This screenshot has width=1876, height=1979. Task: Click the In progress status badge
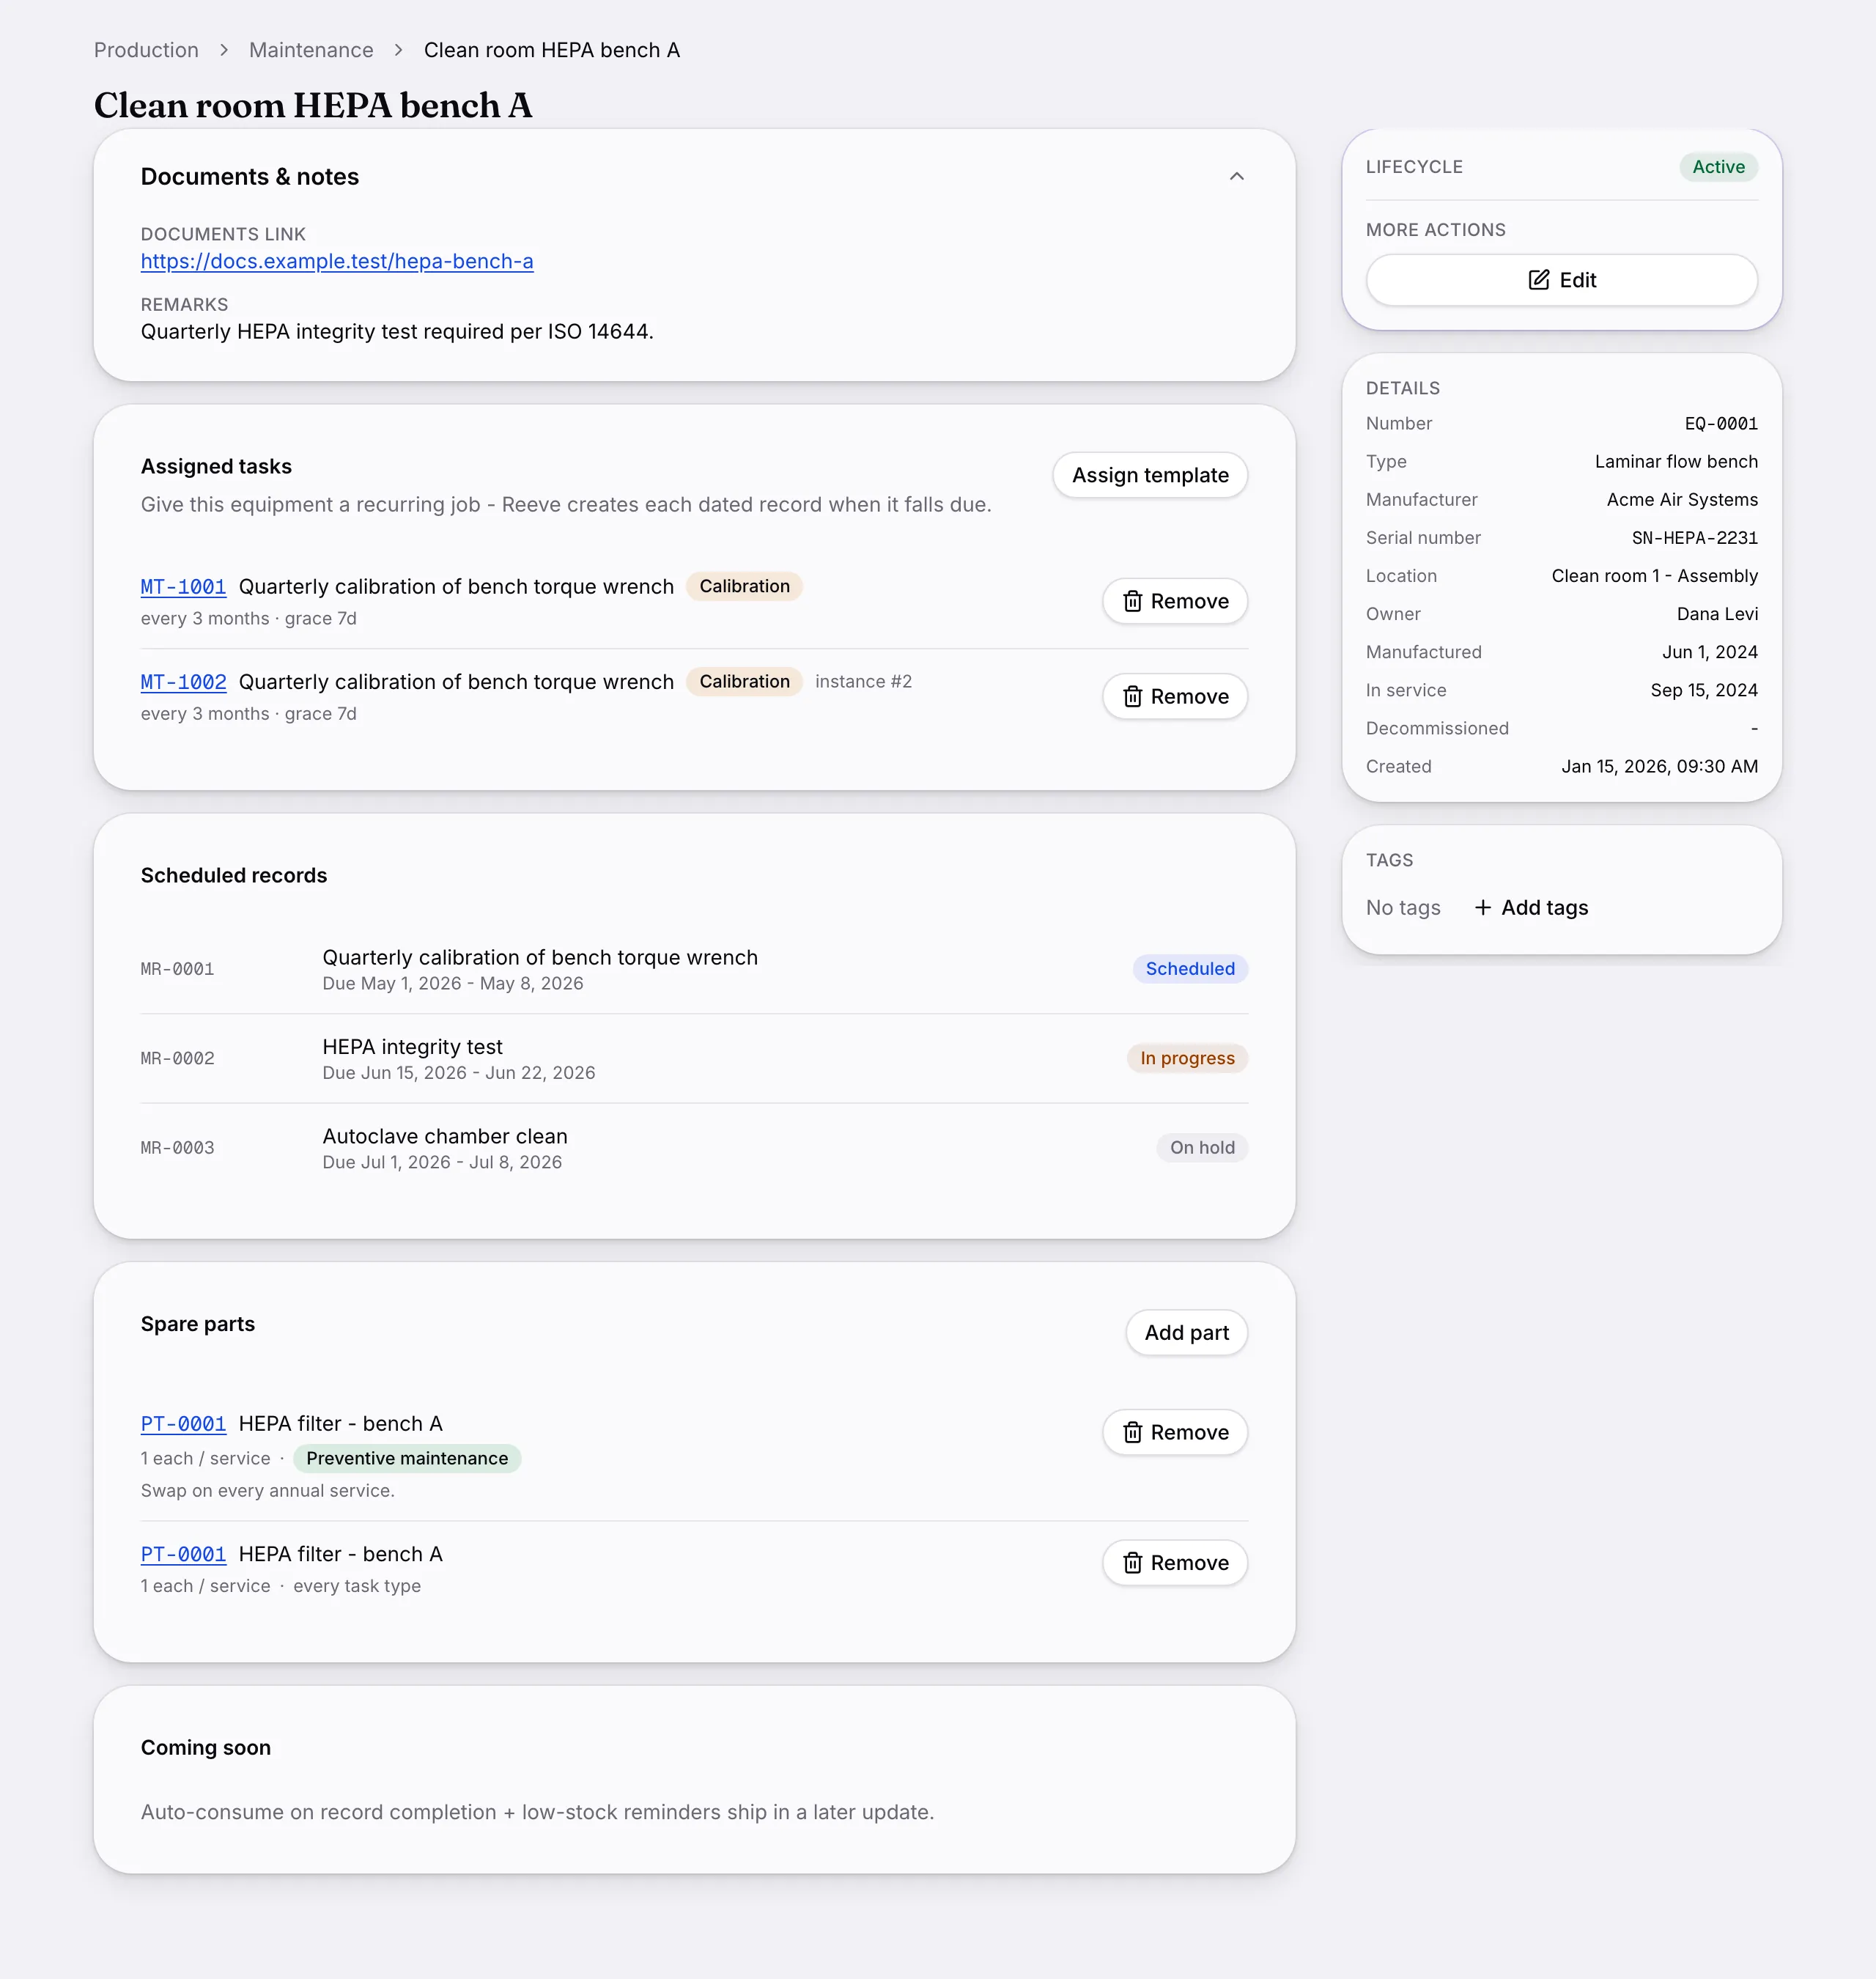coord(1187,1058)
